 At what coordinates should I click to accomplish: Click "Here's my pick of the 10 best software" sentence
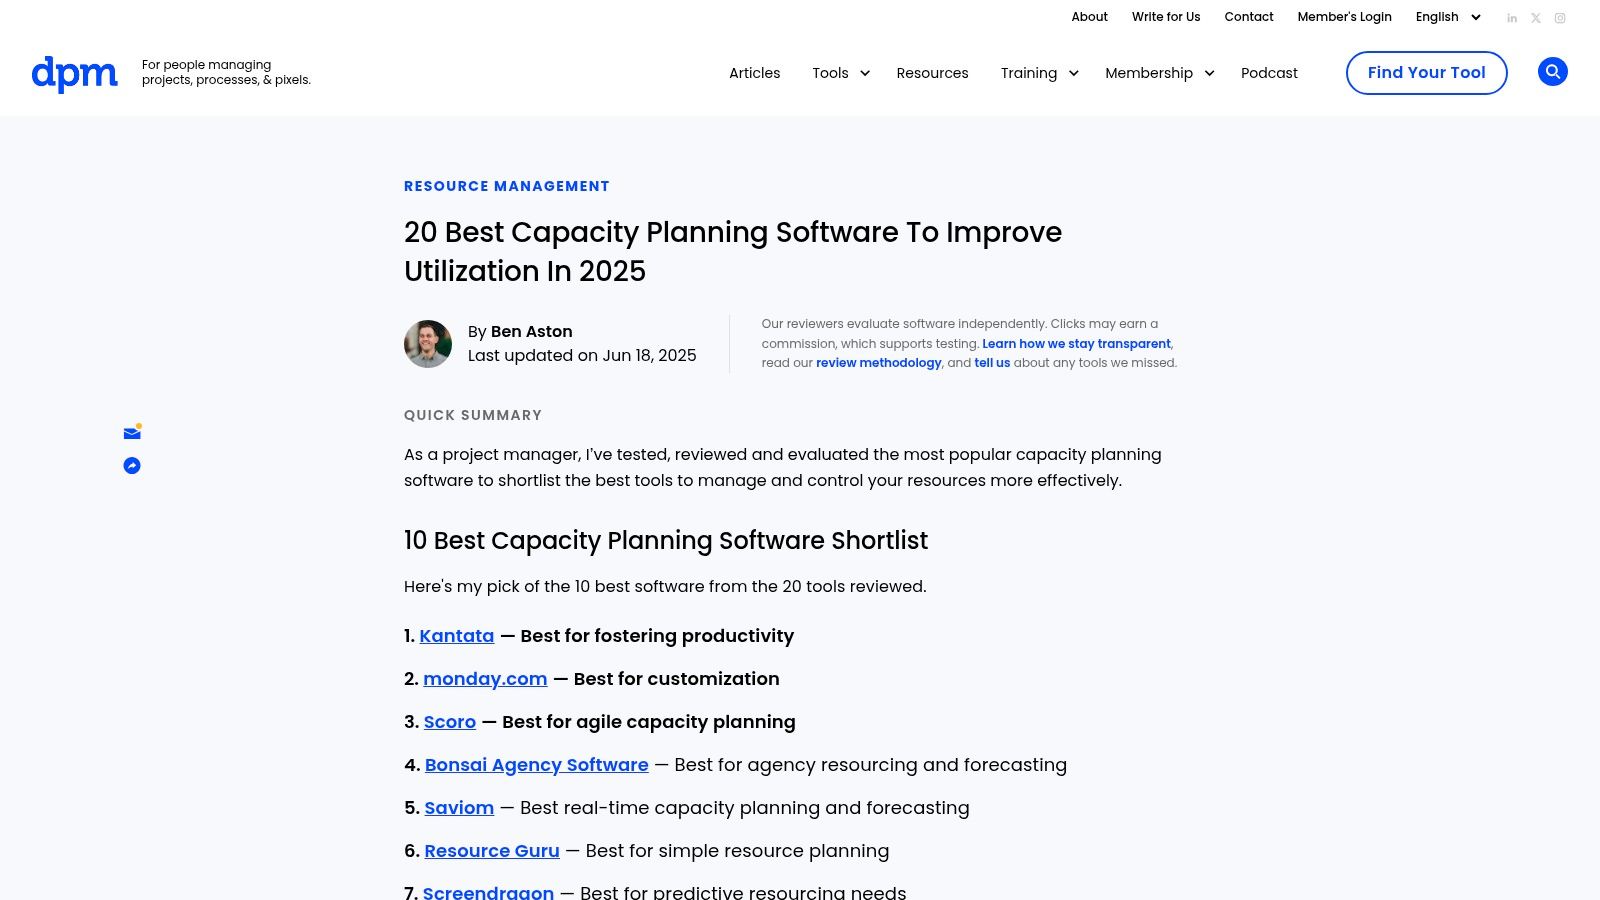pyautogui.click(x=665, y=587)
